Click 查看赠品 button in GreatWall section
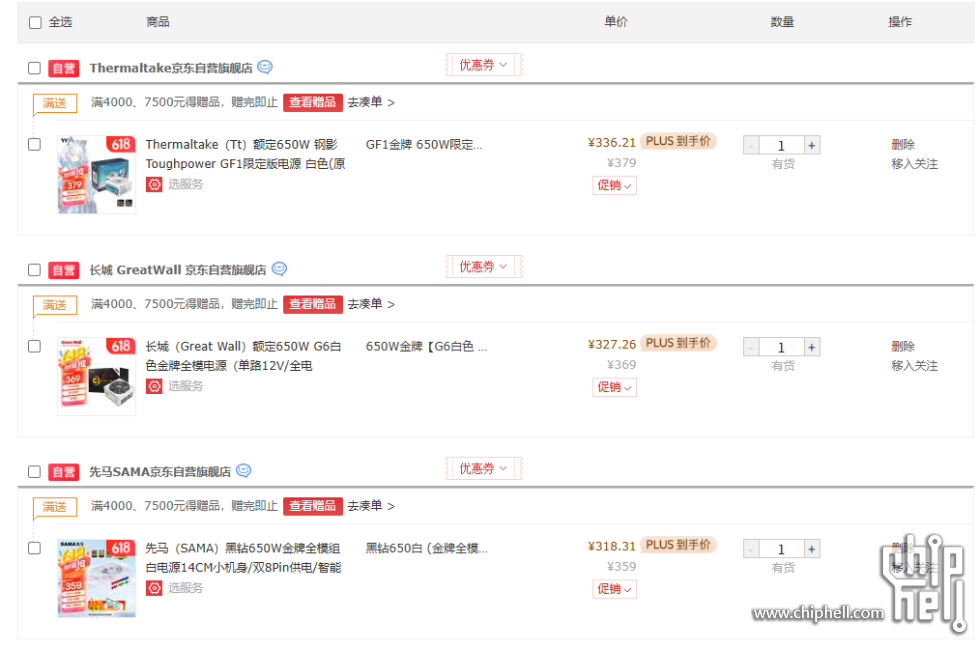The height and width of the screenshot is (648, 980). pos(312,304)
